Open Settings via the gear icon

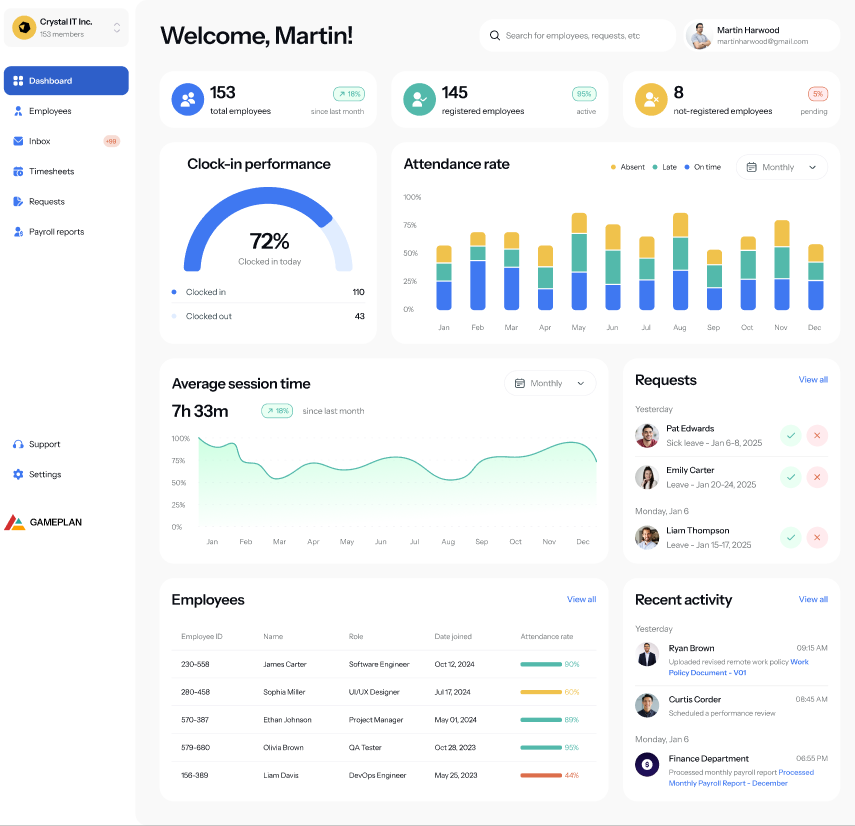[18, 474]
